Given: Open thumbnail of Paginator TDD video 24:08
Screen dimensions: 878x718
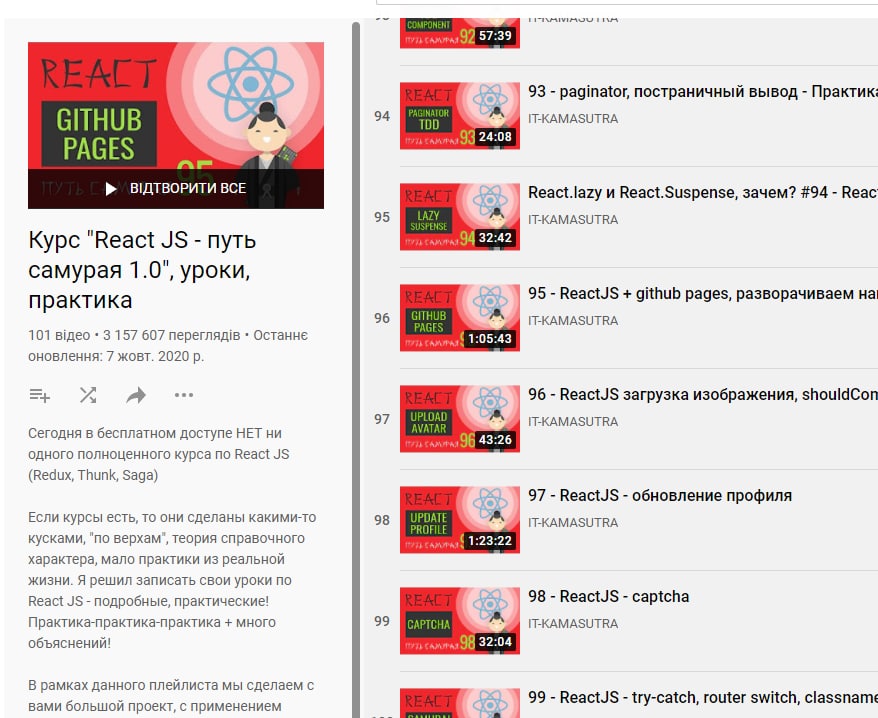Looking at the screenshot, I should tap(460, 116).
